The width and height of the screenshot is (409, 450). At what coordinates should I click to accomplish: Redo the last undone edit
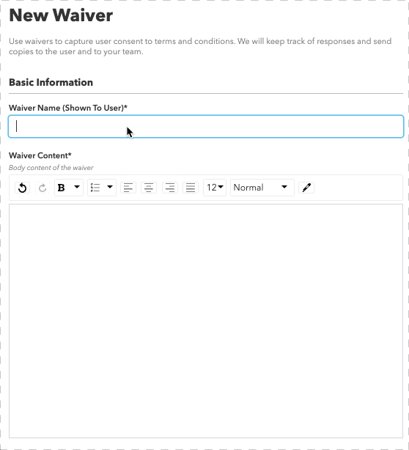[x=42, y=188]
